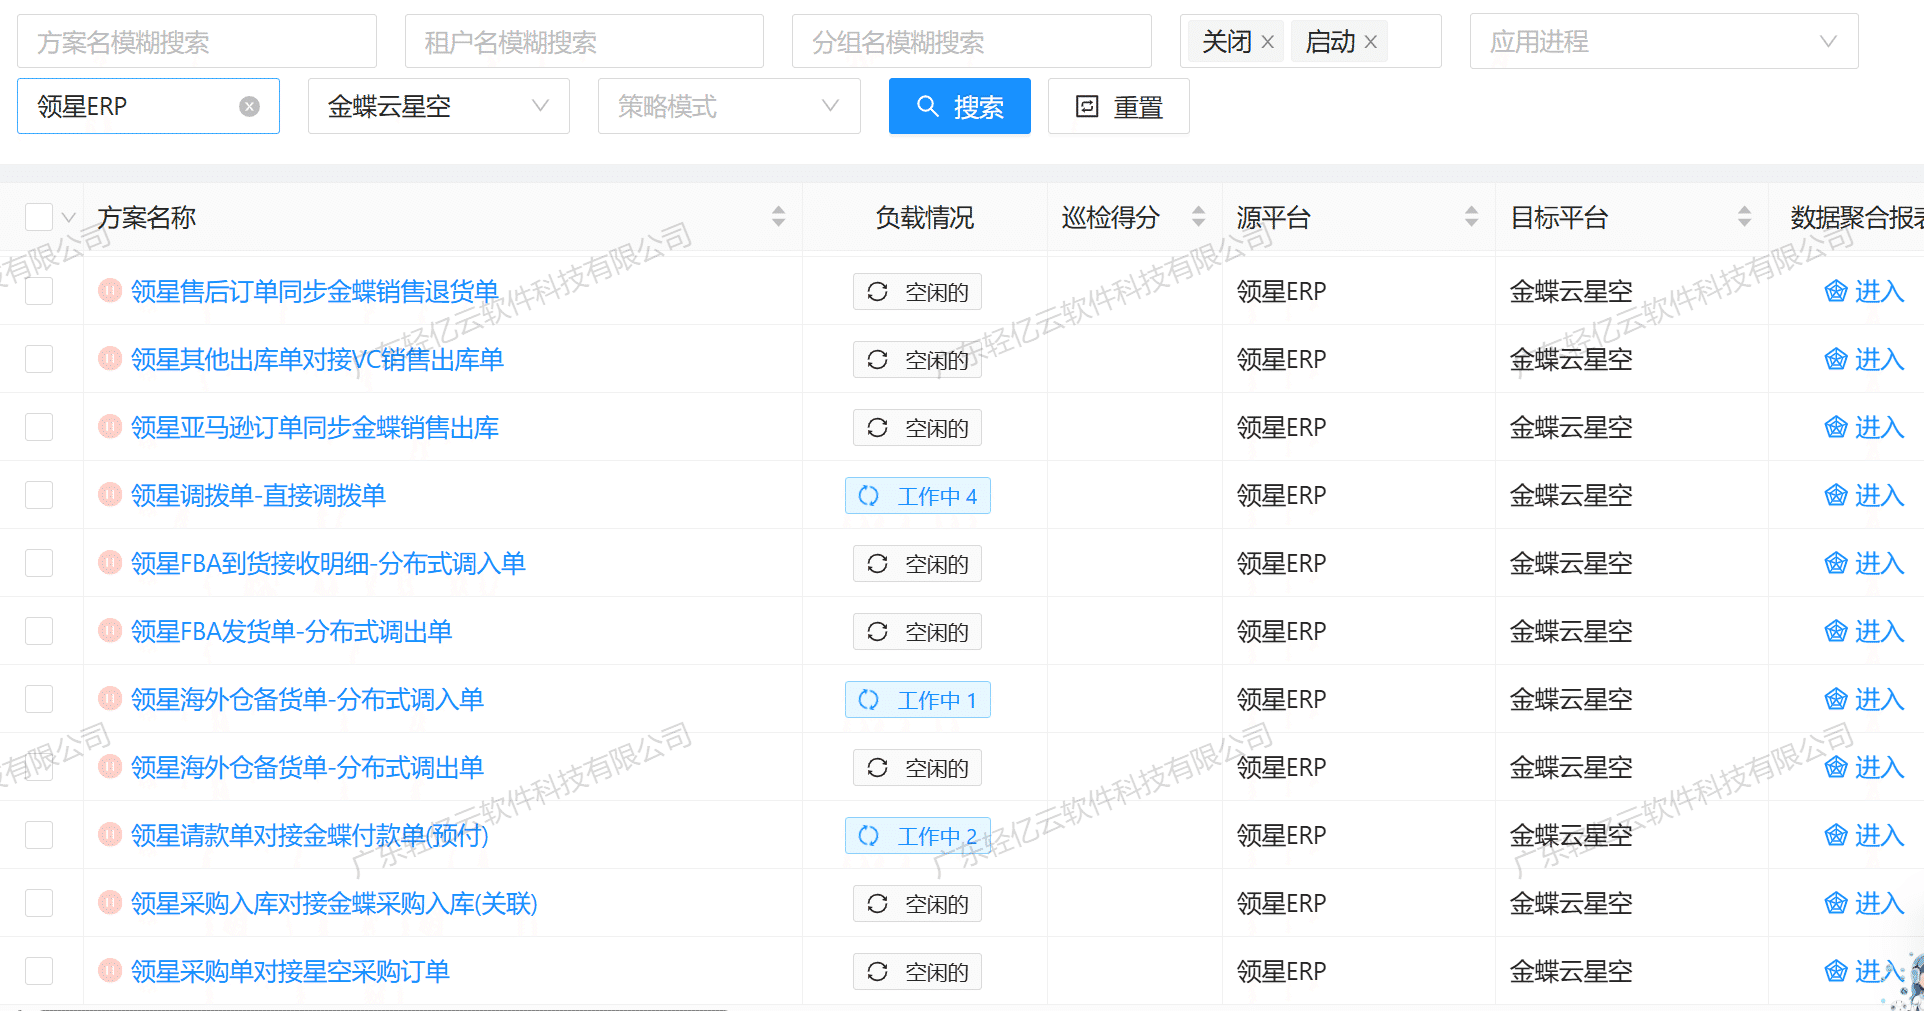Open the 领星ERP source platform selector

point(148,106)
